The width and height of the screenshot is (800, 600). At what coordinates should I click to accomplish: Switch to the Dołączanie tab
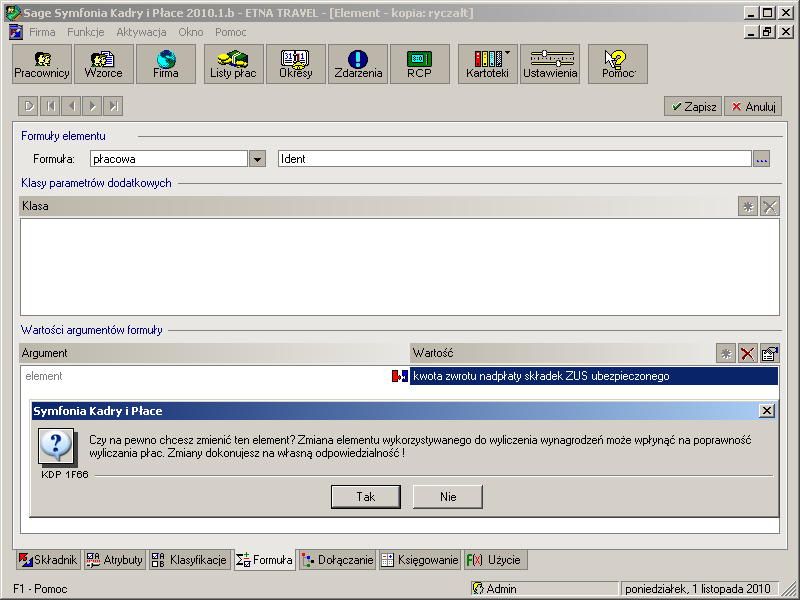337,560
